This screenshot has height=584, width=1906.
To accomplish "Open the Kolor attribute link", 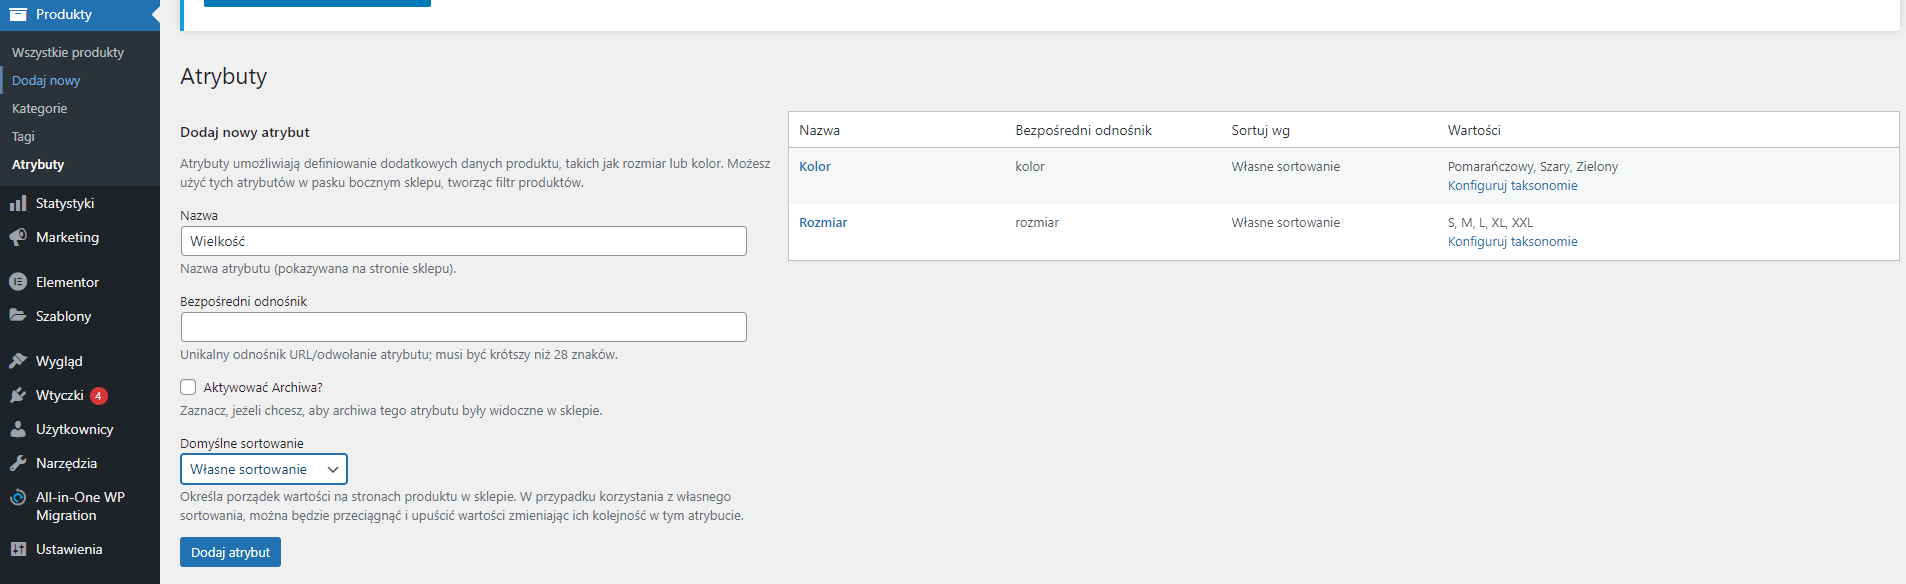I will point(815,167).
